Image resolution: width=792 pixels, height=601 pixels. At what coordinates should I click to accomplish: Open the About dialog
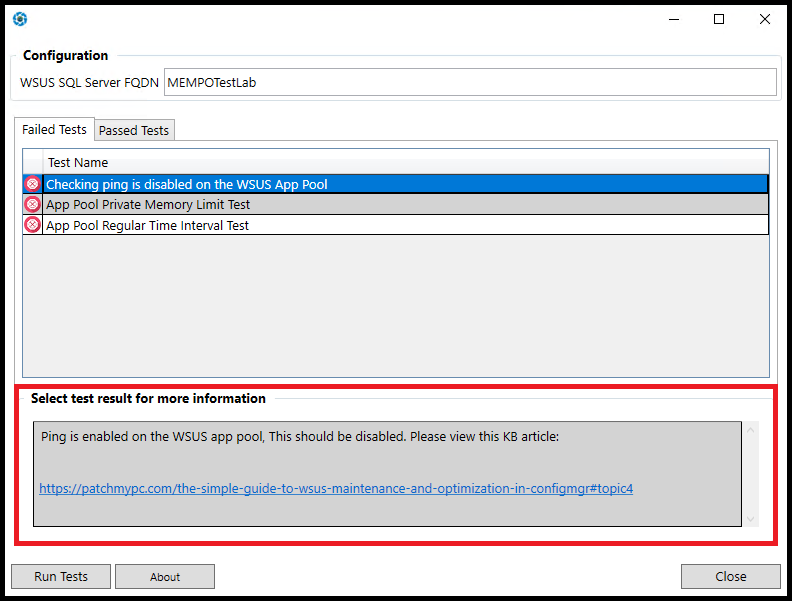(165, 577)
